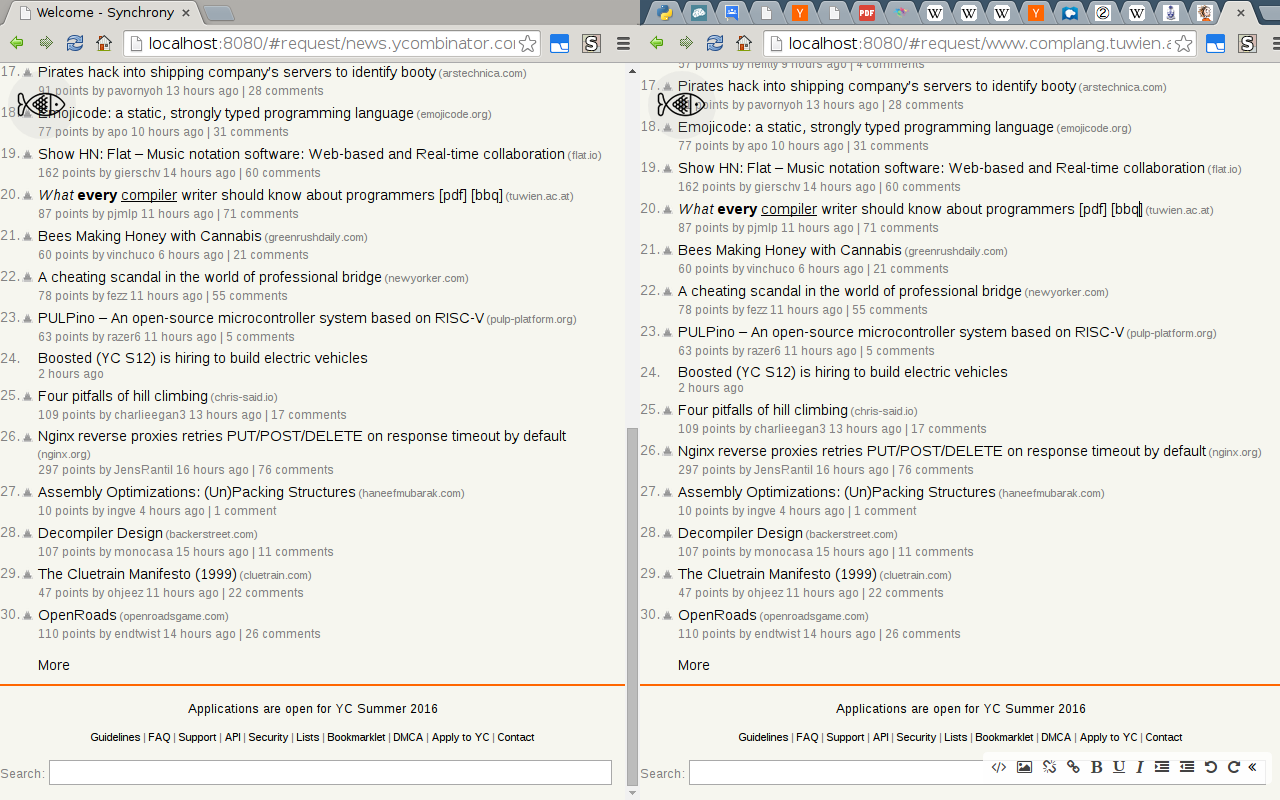The image size is (1280, 800).
Task: Click the left window's vertical scrollbar
Action: pos(631,605)
